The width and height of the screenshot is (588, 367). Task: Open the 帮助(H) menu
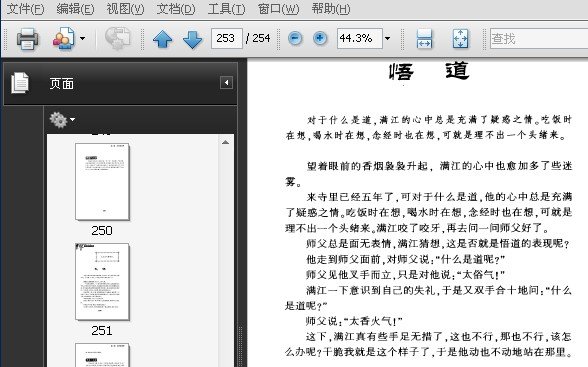coord(331,9)
